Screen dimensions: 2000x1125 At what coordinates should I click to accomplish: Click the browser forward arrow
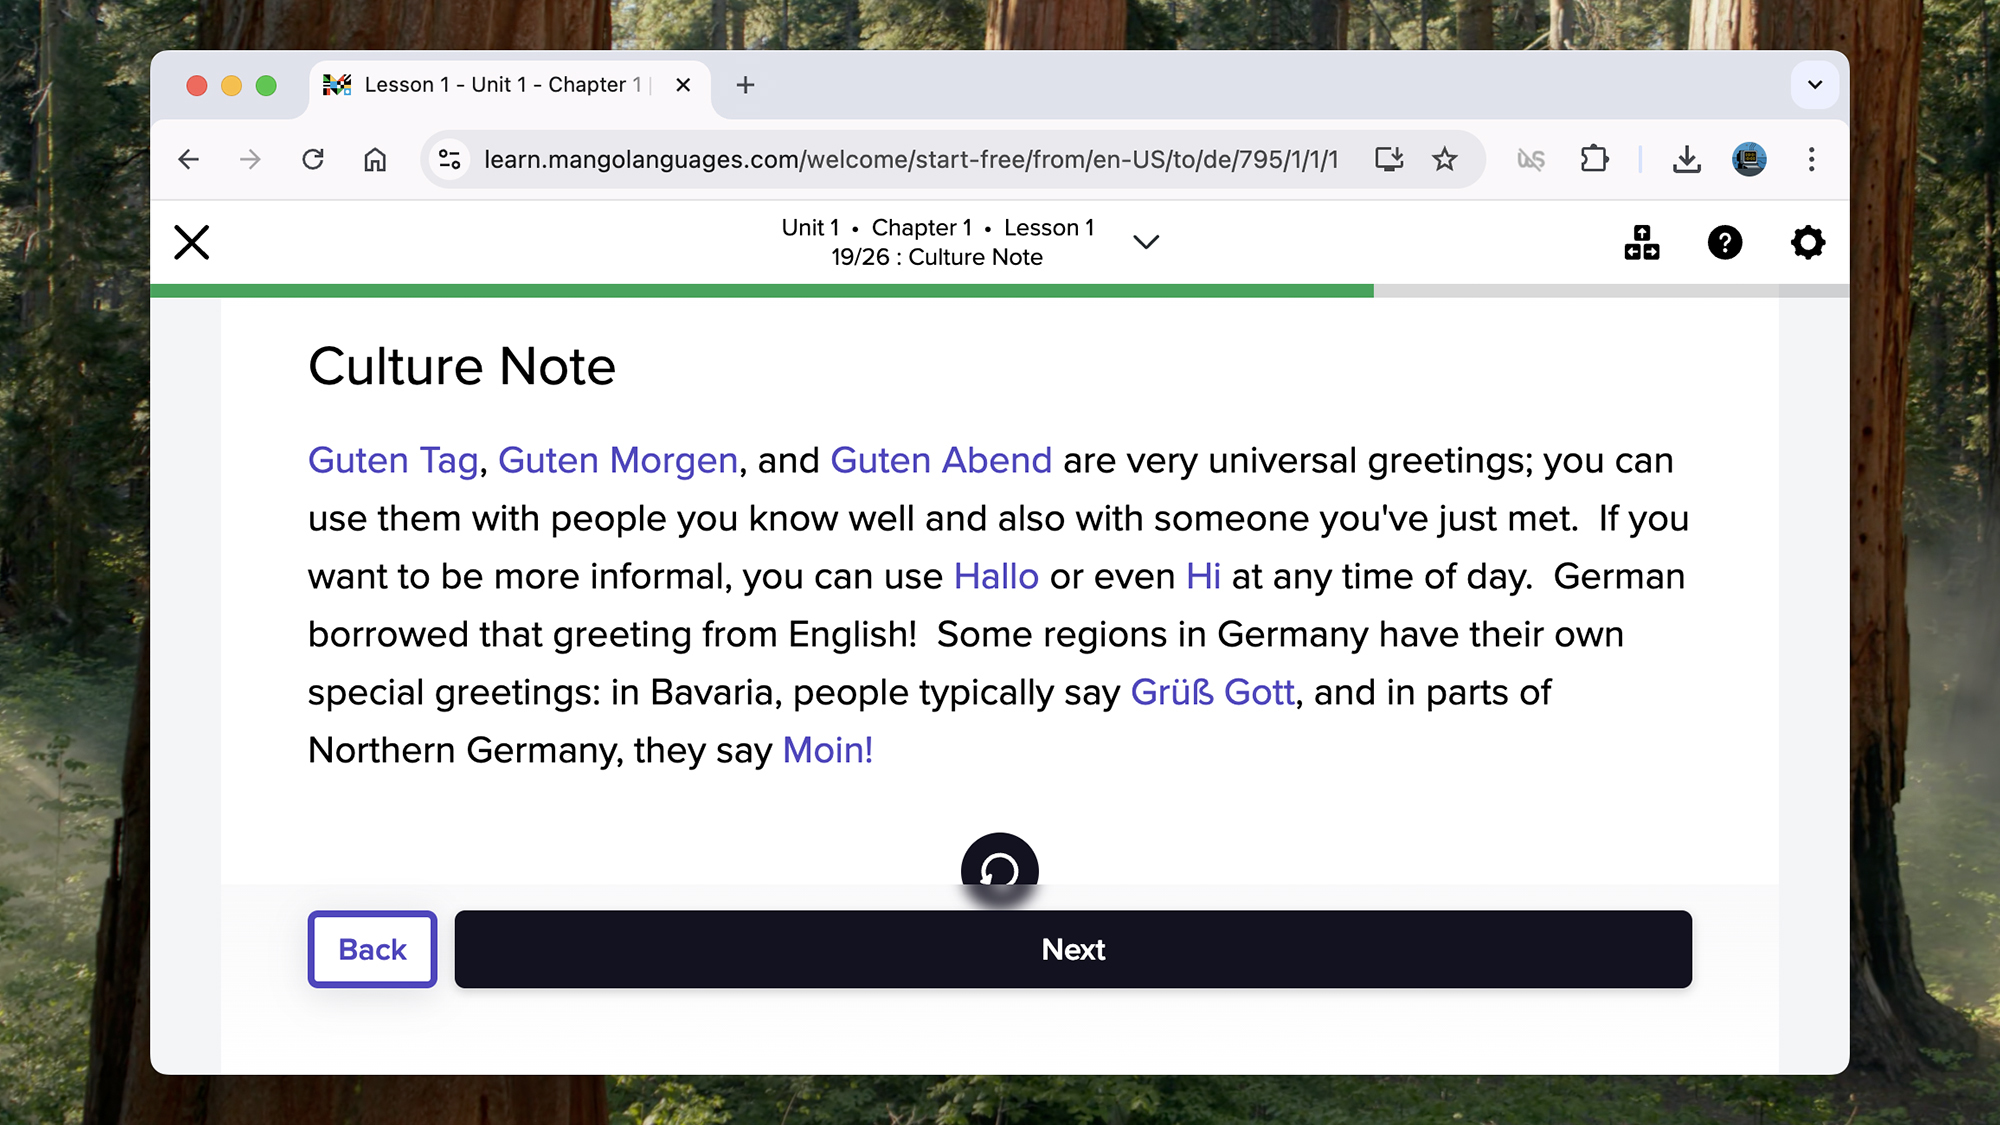coord(250,159)
